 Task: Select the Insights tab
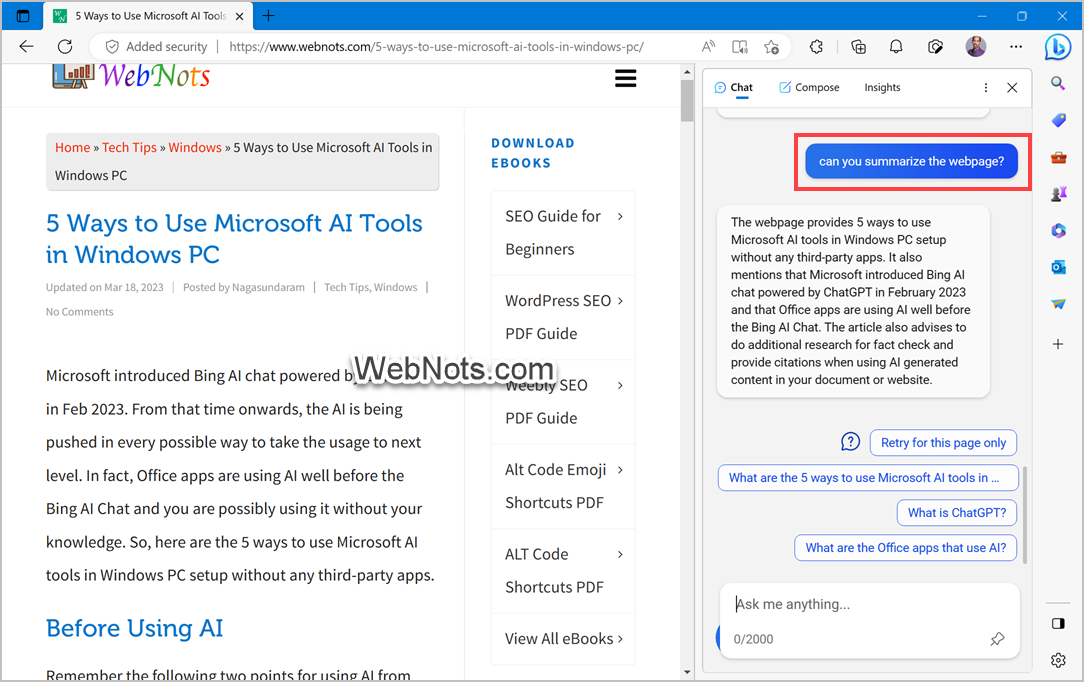pos(882,87)
